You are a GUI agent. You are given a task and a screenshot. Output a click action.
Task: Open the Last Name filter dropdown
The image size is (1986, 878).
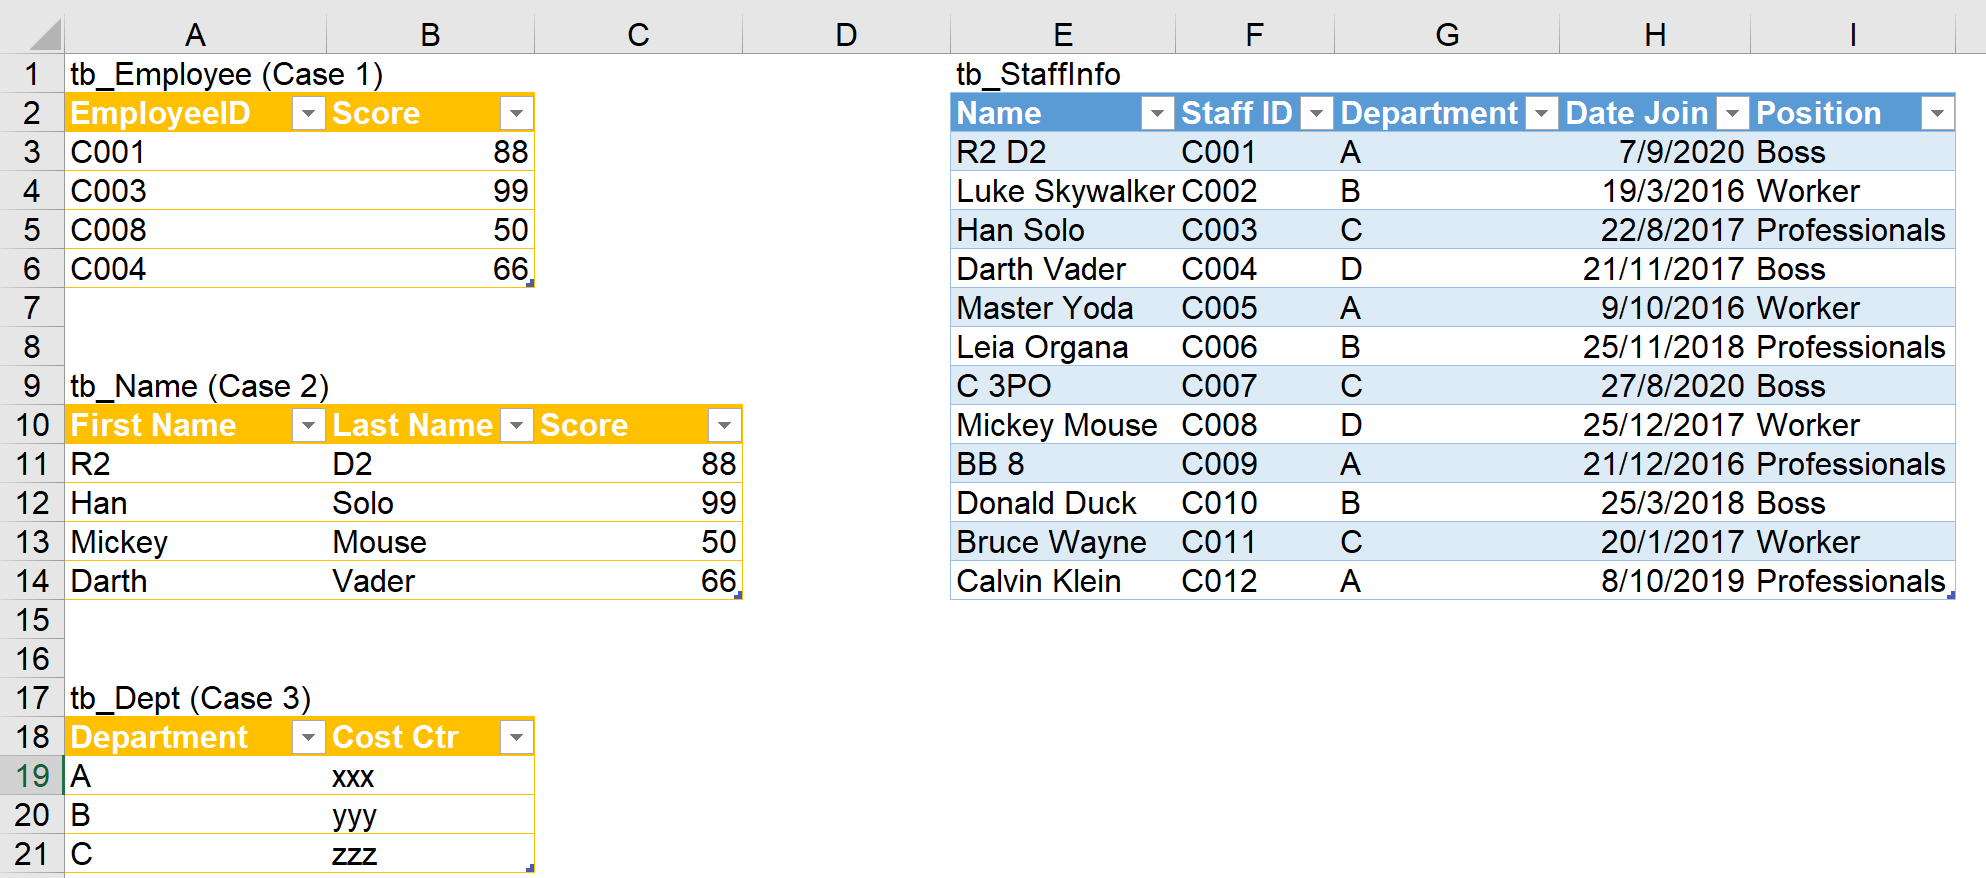pos(516,426)
